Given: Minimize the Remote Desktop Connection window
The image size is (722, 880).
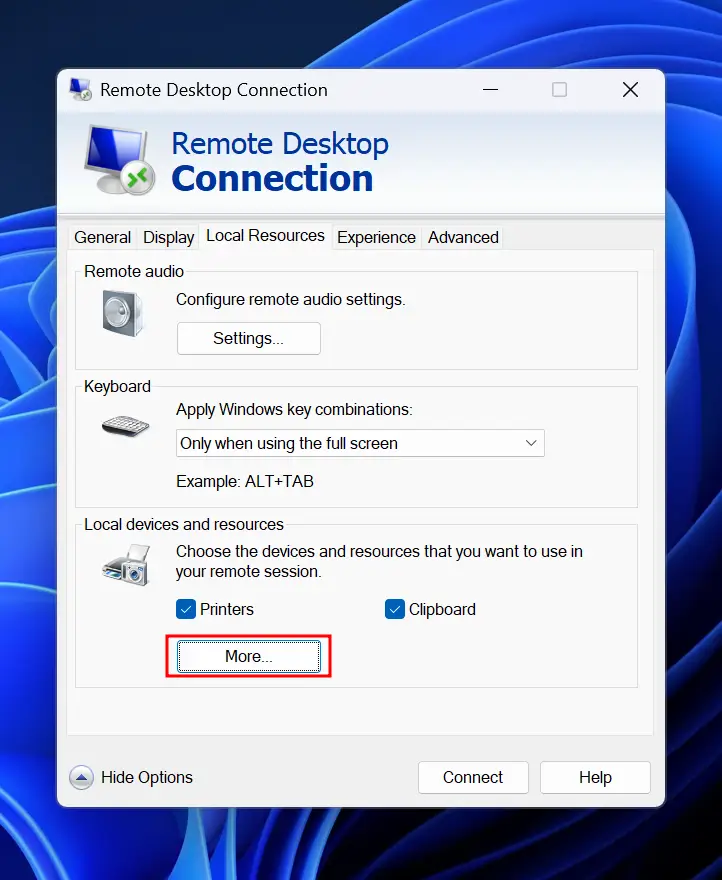Looking at the screenshot, I should [x=491, y=89].
